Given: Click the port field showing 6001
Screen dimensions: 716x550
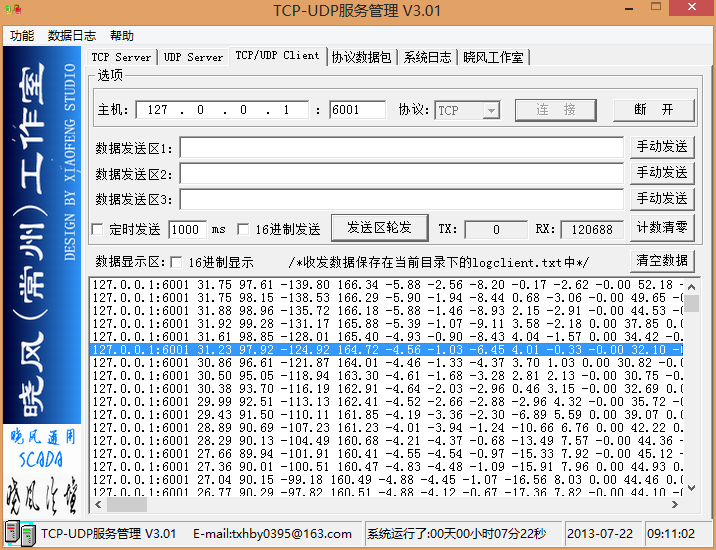Looking at the screenshot, I should (357, 110).
